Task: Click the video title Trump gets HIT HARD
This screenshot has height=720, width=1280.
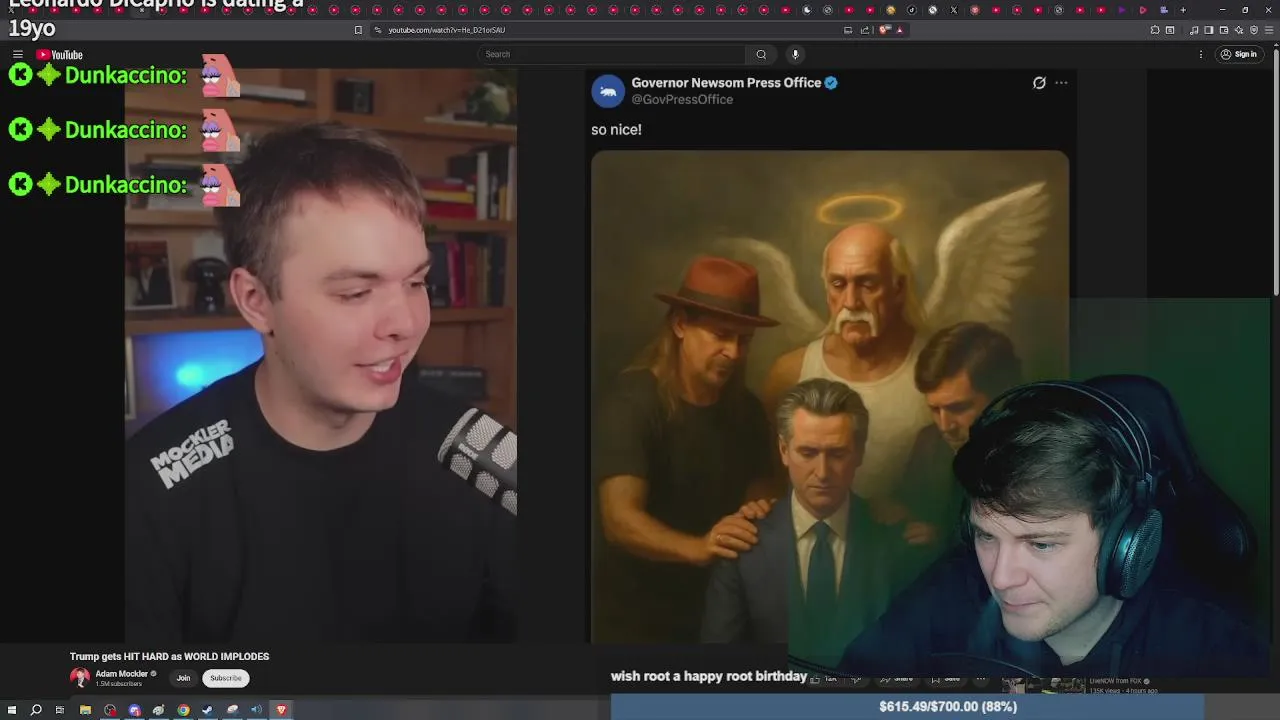Action: [169, 656]
